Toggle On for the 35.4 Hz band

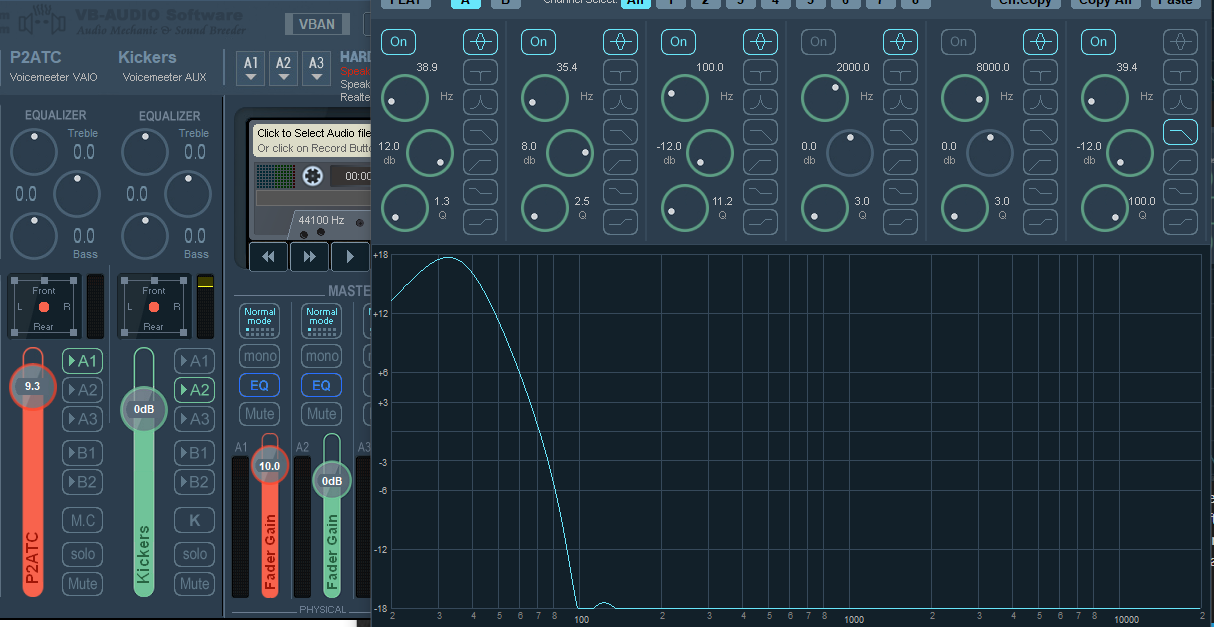tap(539, 42)
